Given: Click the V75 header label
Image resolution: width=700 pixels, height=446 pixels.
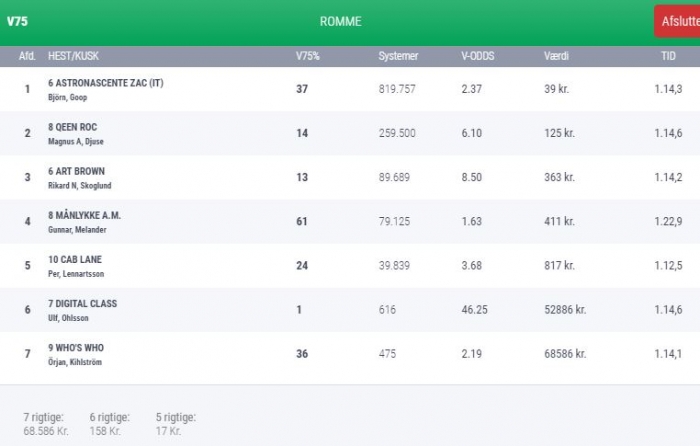Looking at the screenshot, I should (x=17, y=22).
